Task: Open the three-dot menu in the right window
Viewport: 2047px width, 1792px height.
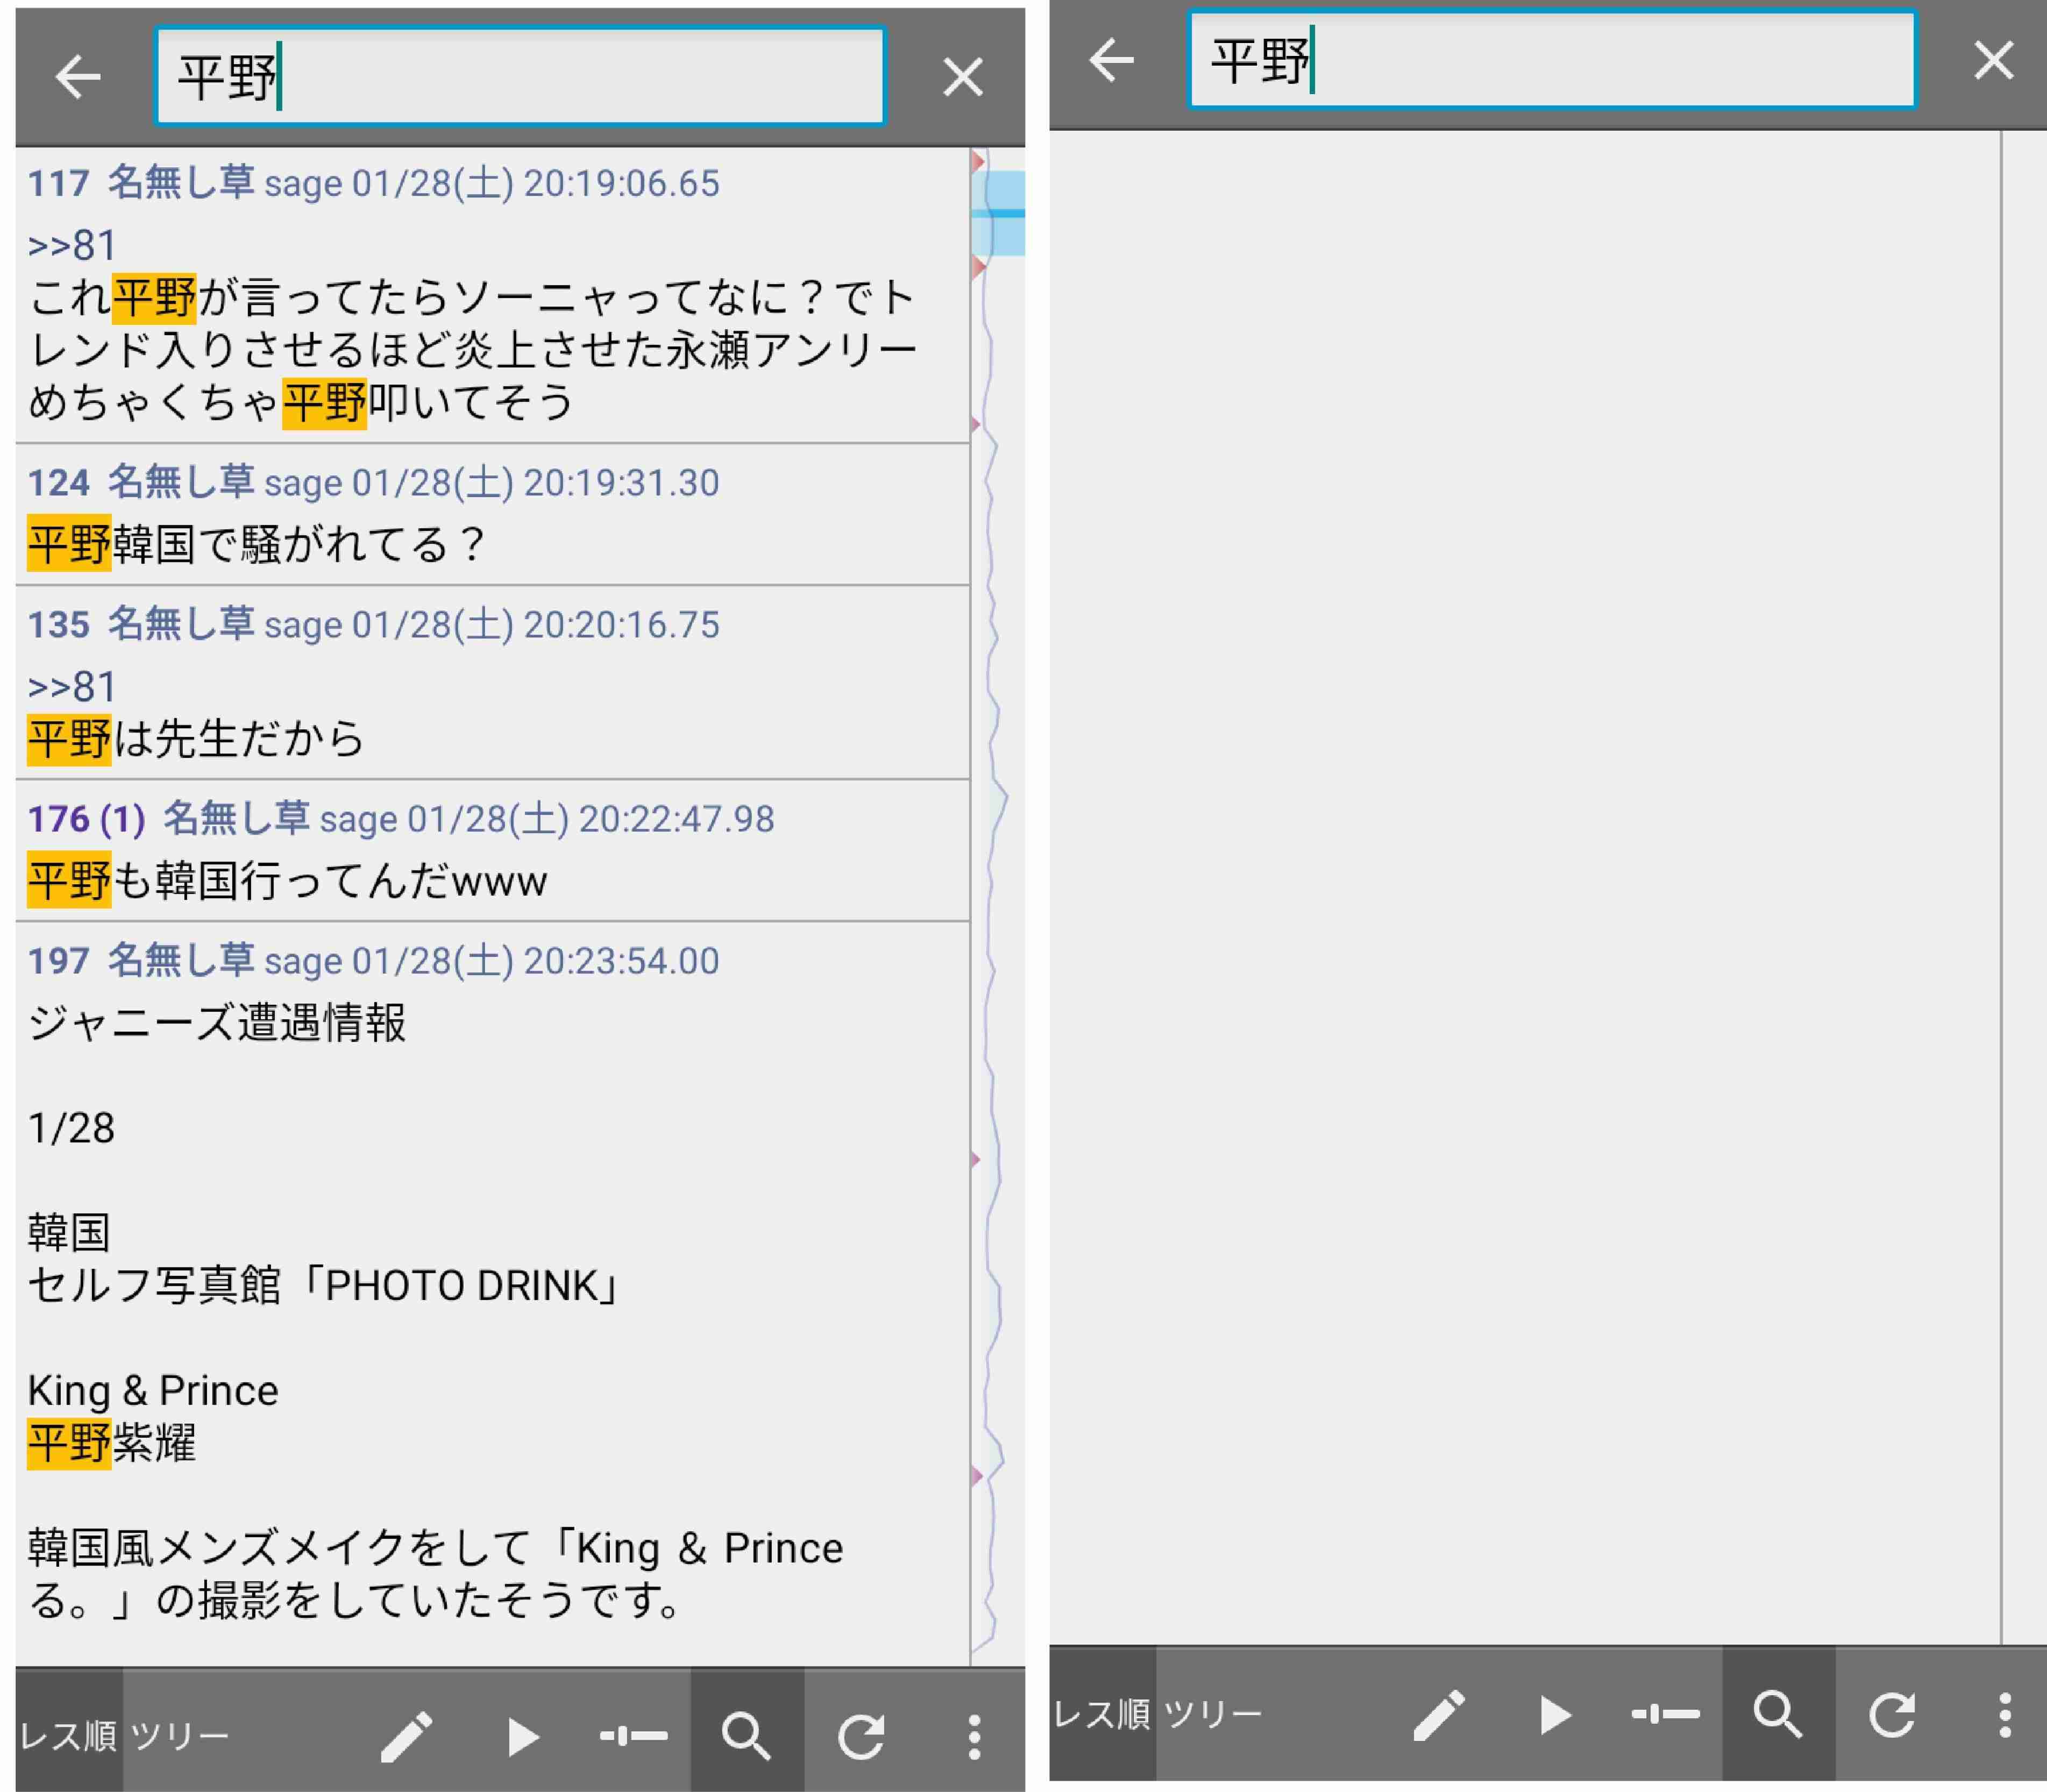Action: coord(2005,1715)
